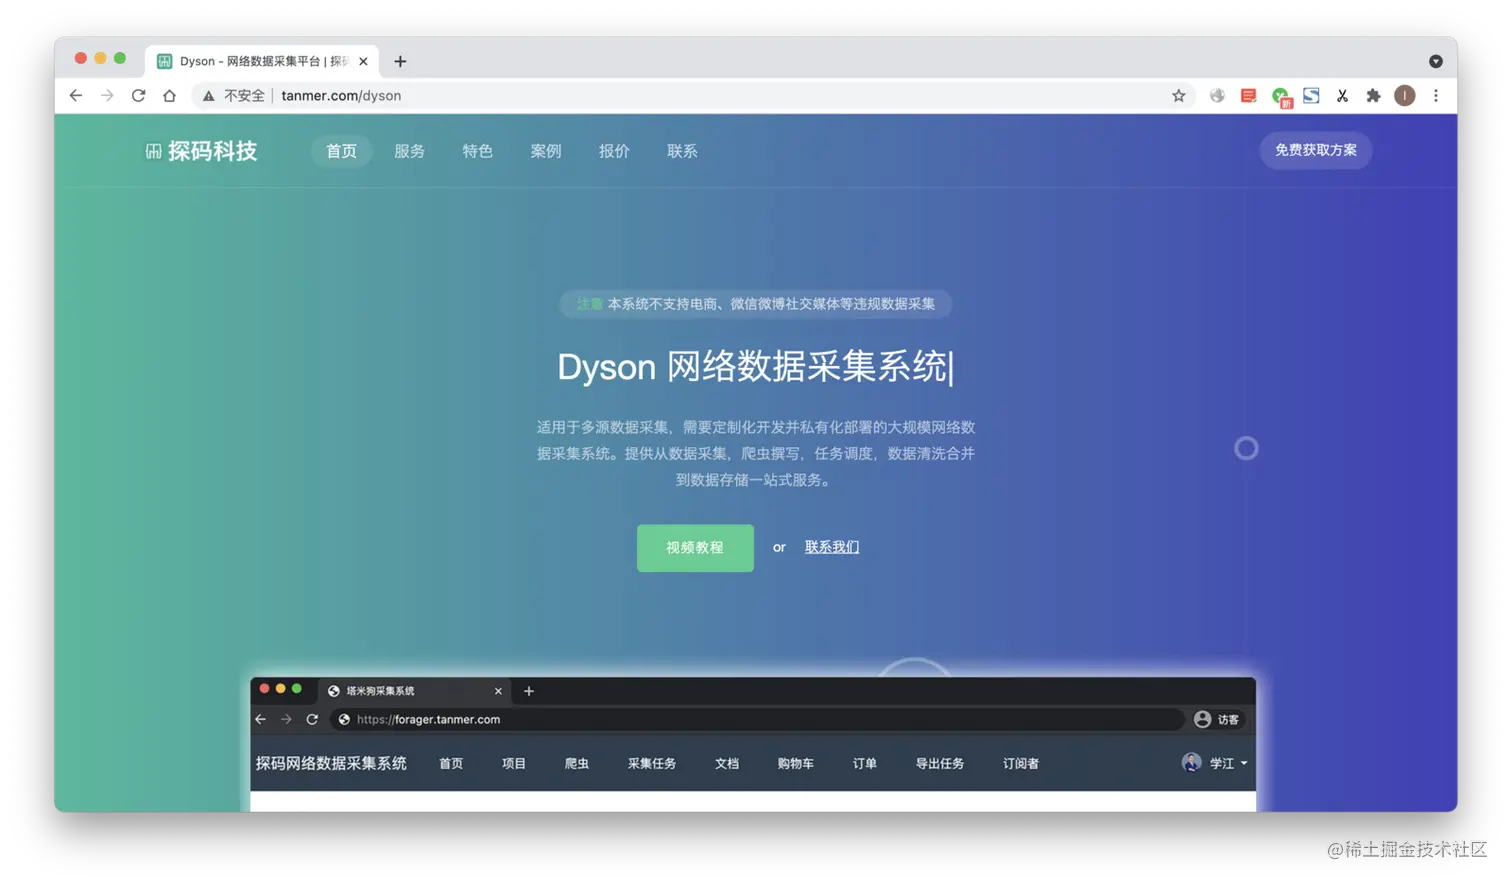1512x884 pixels.
Task: Open 购物车 in the embedded app navbar
Action: [x=796, y=763]
